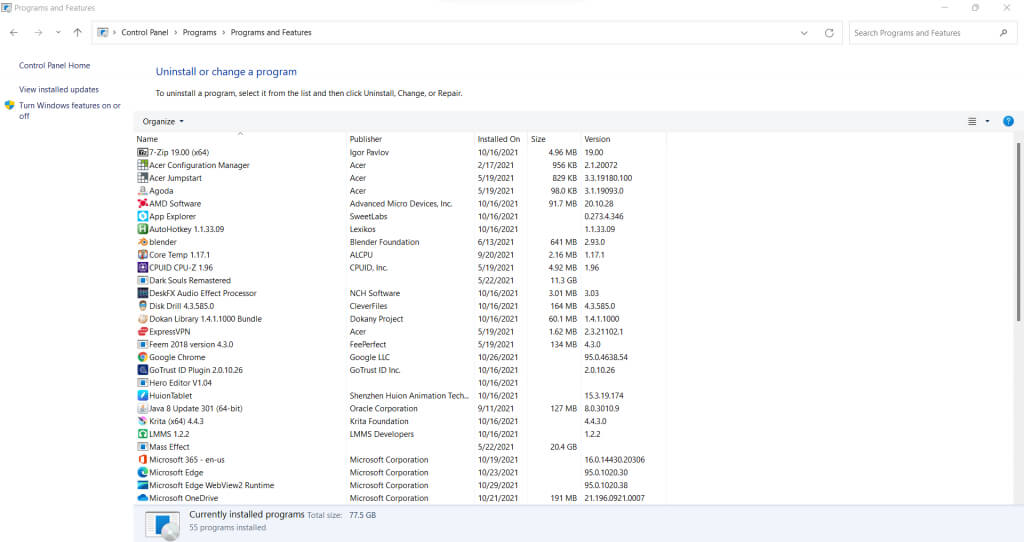Image resolution: width=1024 pixels, height=542 pixels.
Task: Click the Microsoft Edge icon
Action: (142, 472)
